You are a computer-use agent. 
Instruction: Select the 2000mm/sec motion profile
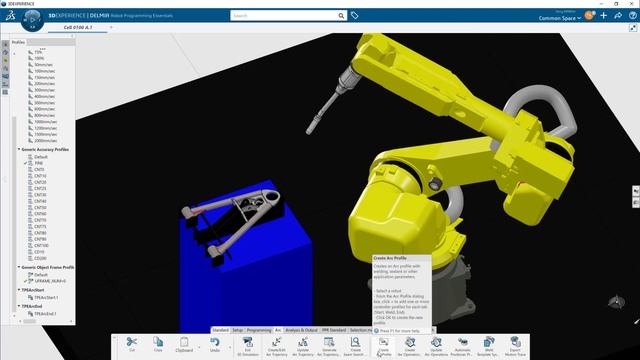click(45, 141)
